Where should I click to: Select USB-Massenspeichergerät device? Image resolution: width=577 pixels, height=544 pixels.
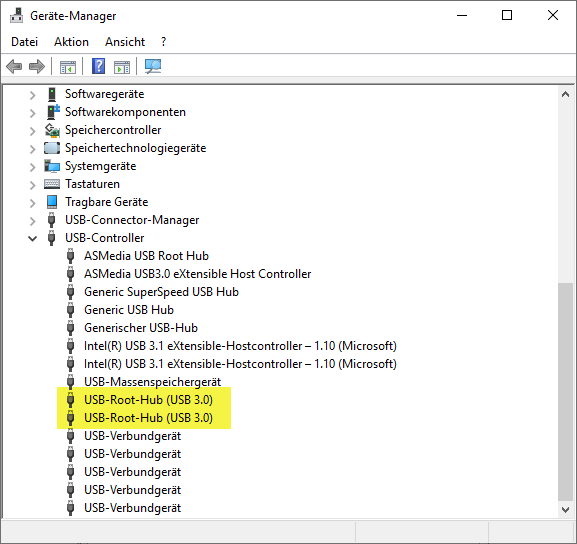152,382
